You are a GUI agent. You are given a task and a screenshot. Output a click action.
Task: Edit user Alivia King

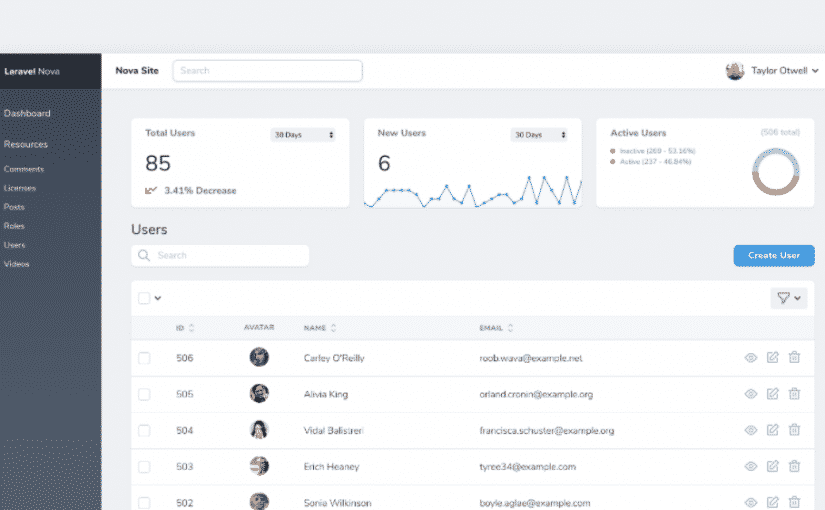tap(772, 393)
